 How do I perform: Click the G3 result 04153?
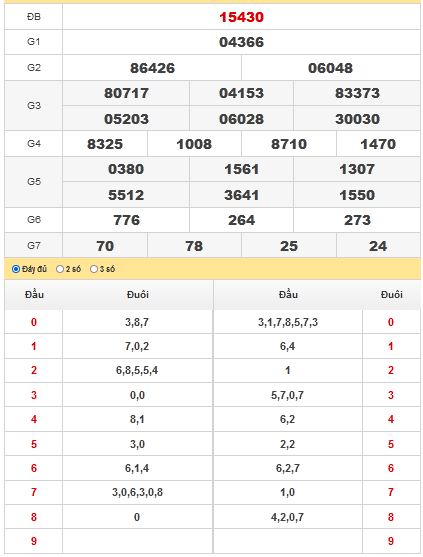tap(241, 93)
